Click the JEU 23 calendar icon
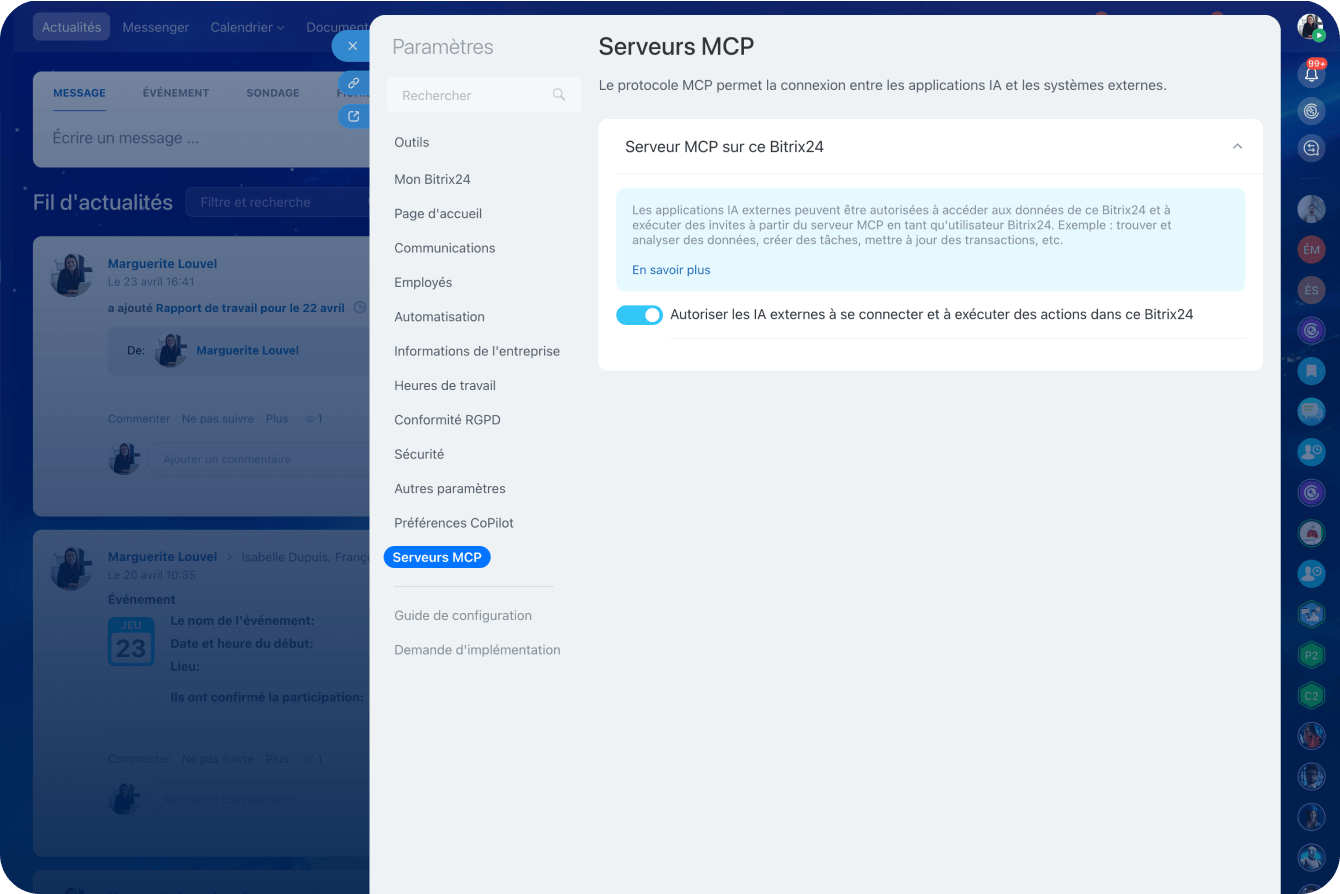Image resolution: width=1340 pixels, height=894 pixels. (131, 642)
